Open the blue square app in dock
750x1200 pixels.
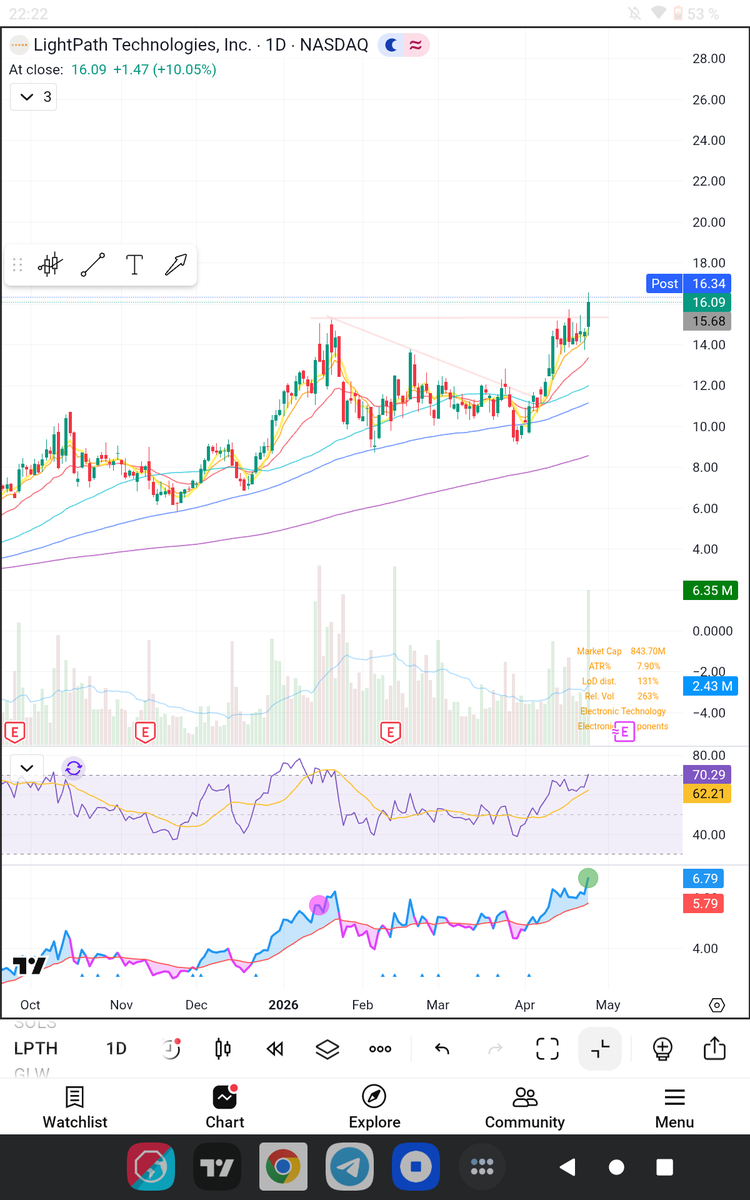pyautogui.click(x=415, y=1167)
